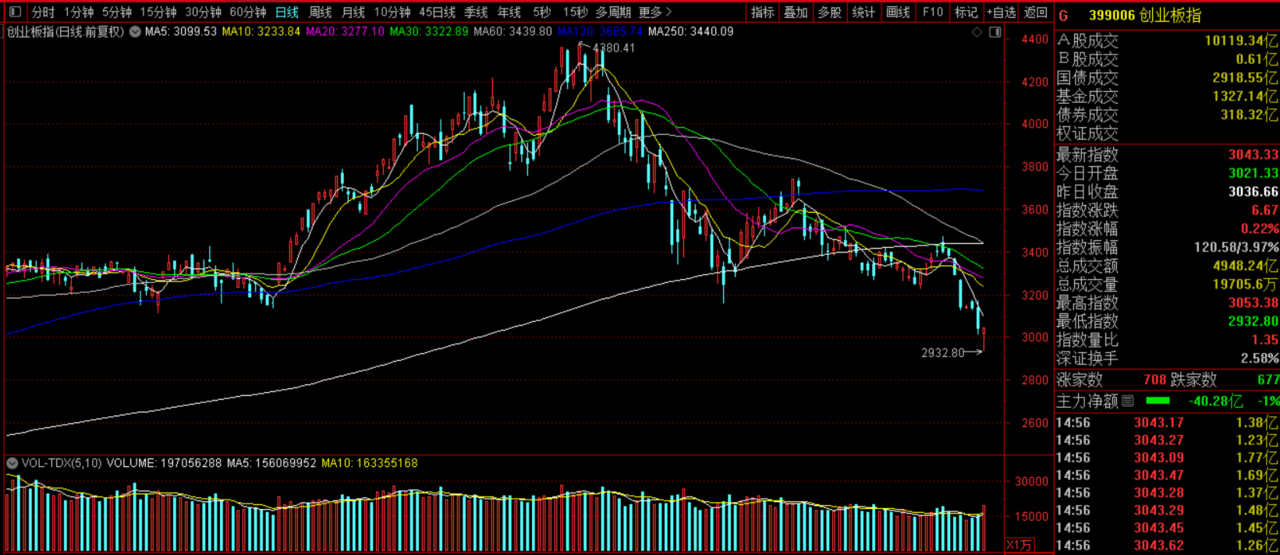Click the 2932.80 low price marker
The height and width of the screenshot is (555, 1280).
(x=944, y=352)
